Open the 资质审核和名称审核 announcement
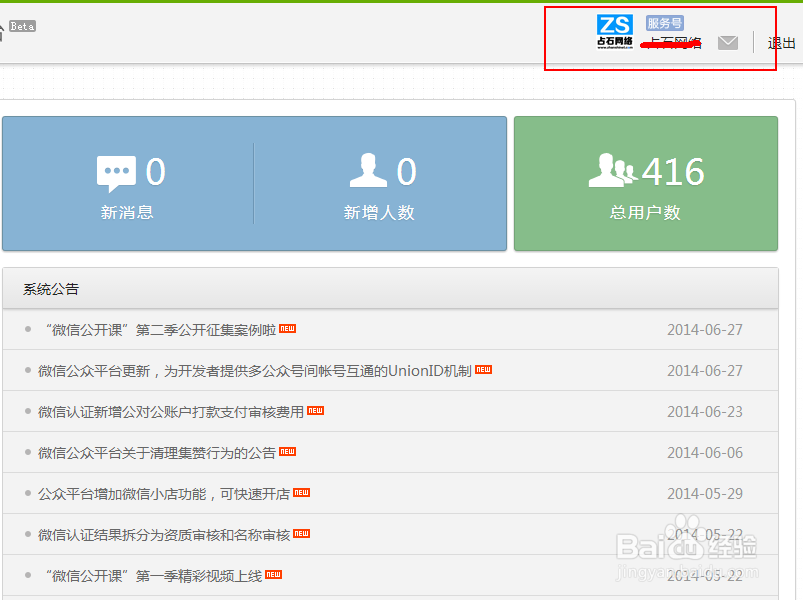This screenshot has height=600, width=803. (165, 534)
